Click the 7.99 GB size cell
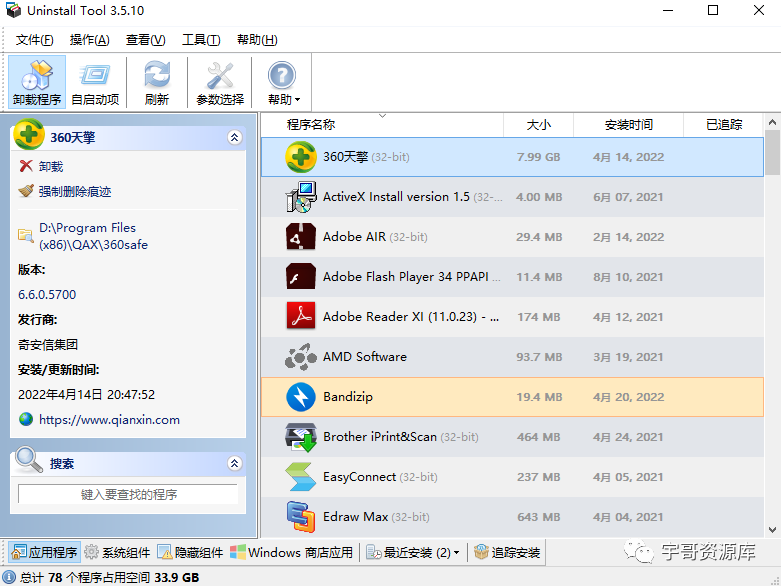 (538, 157)
